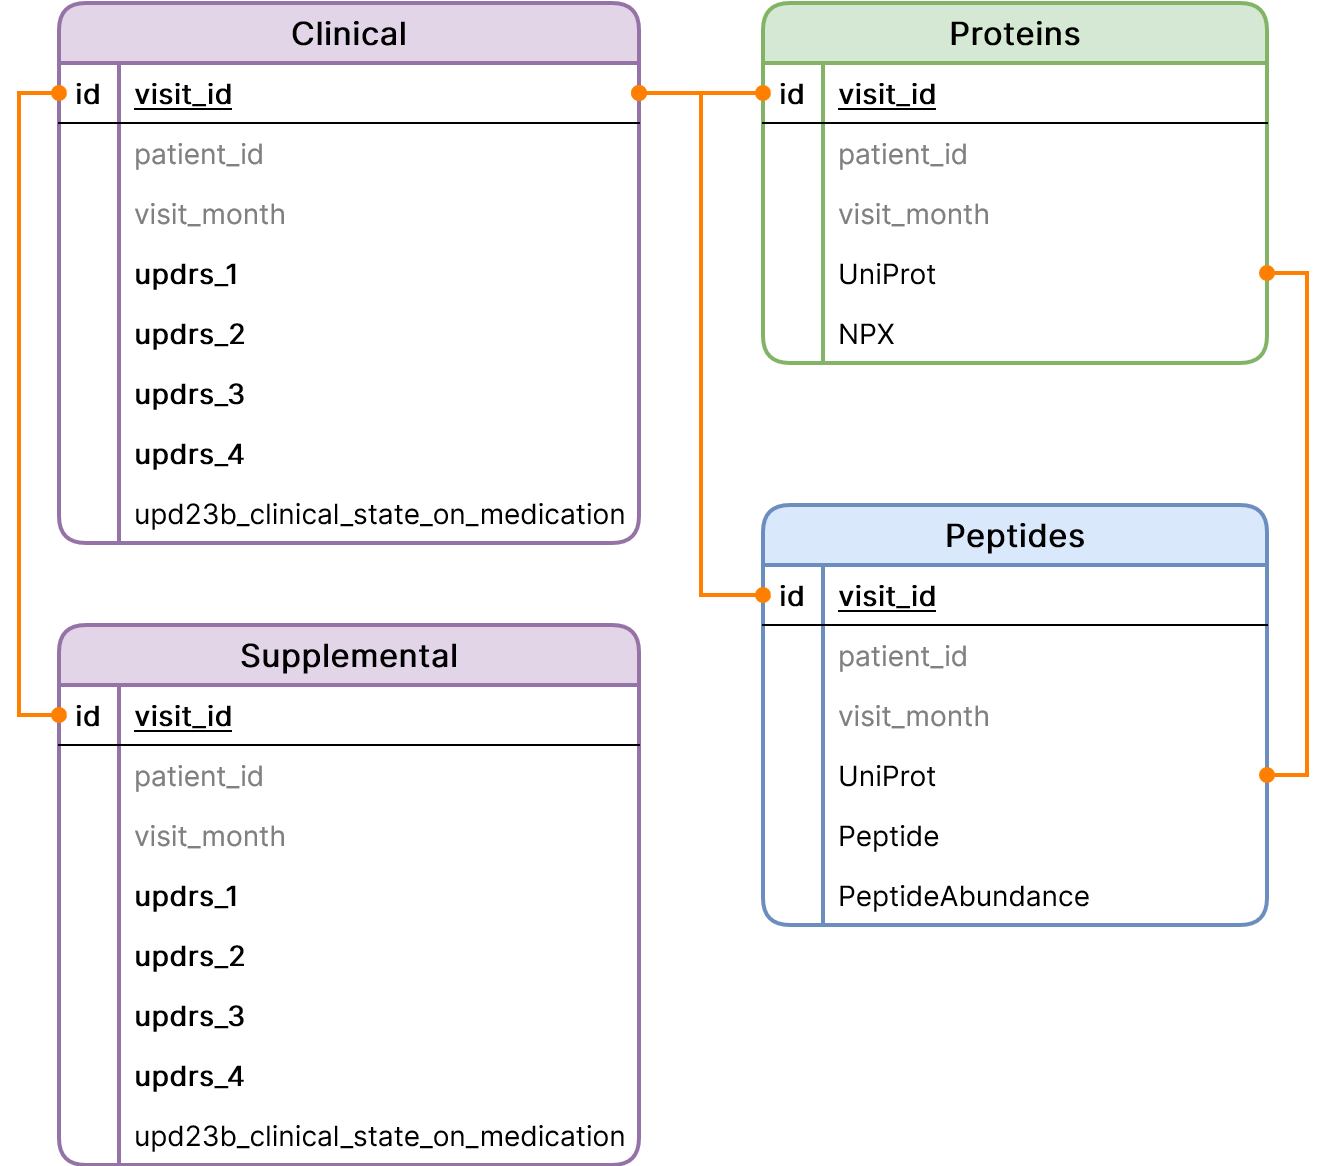
Task: Select updrs_1 in the Supplemental table
Action: [186, 896]
